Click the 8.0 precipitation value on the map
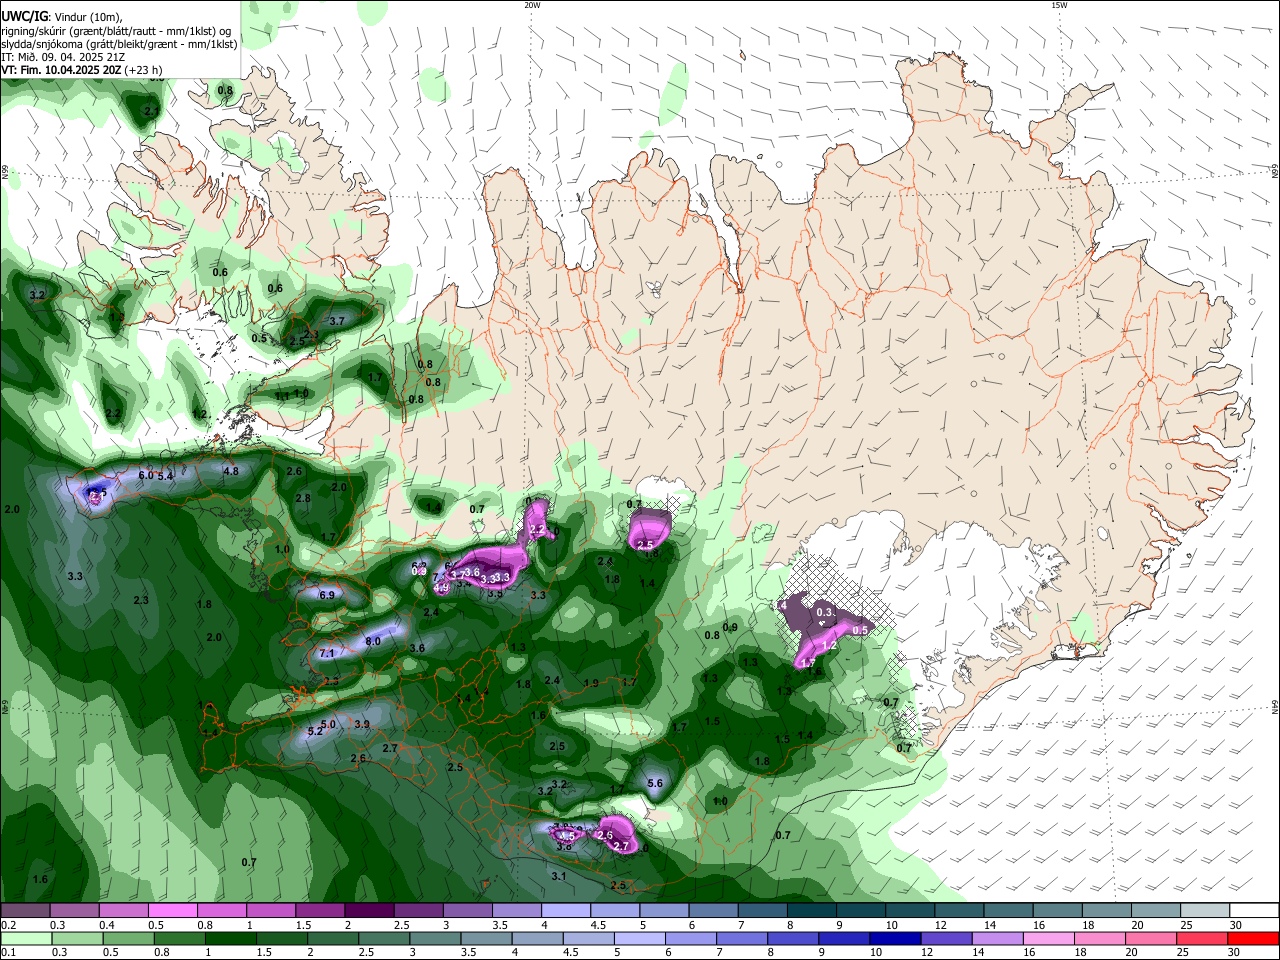 click(x=373, y=641)
